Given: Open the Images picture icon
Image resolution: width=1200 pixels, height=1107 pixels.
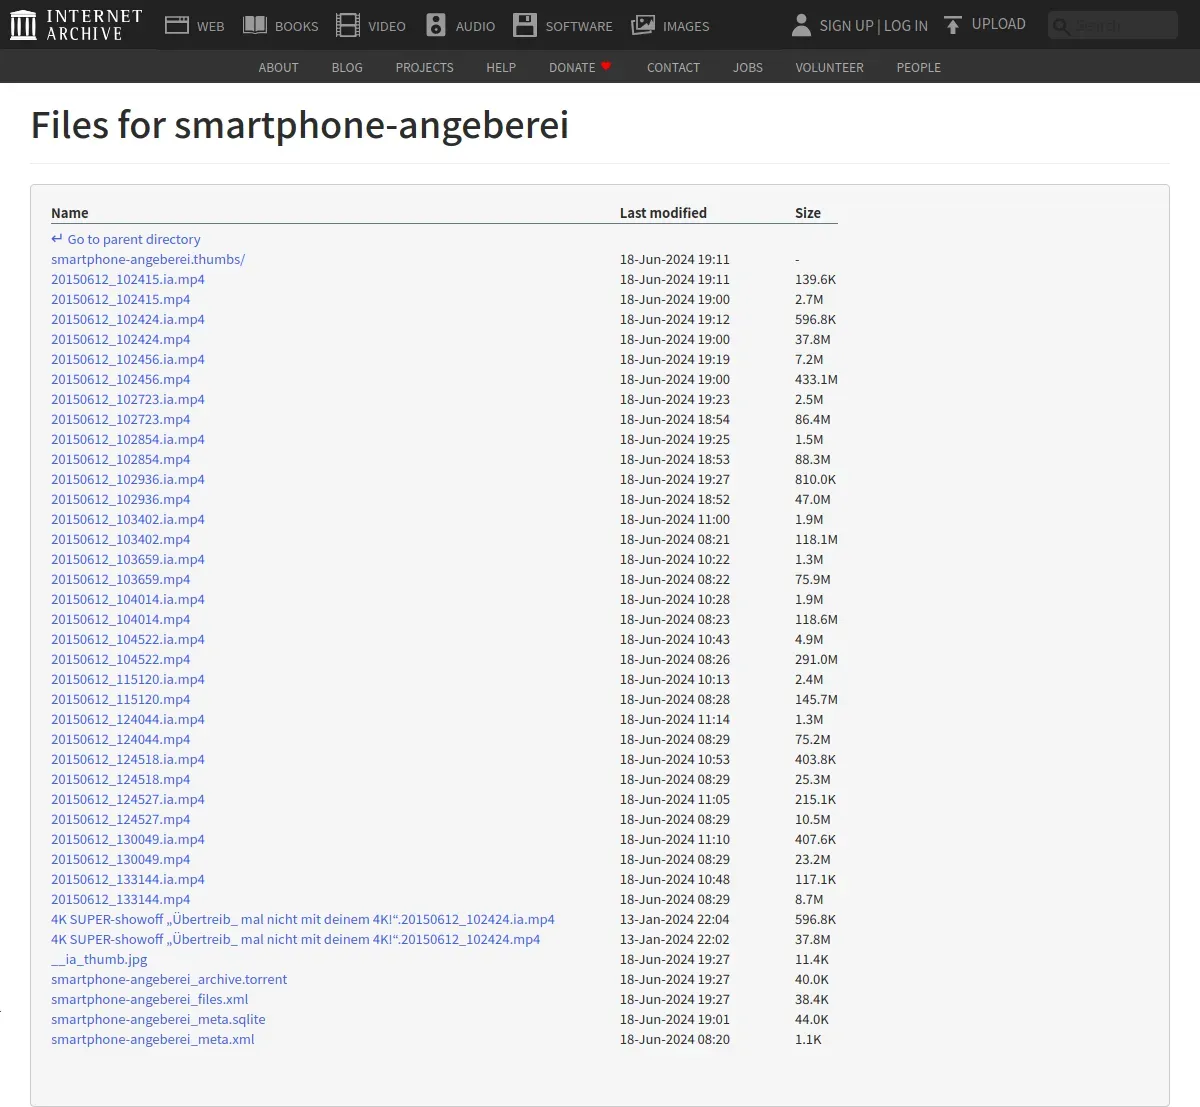Looking at the screenshot, I should click(643, 25).
